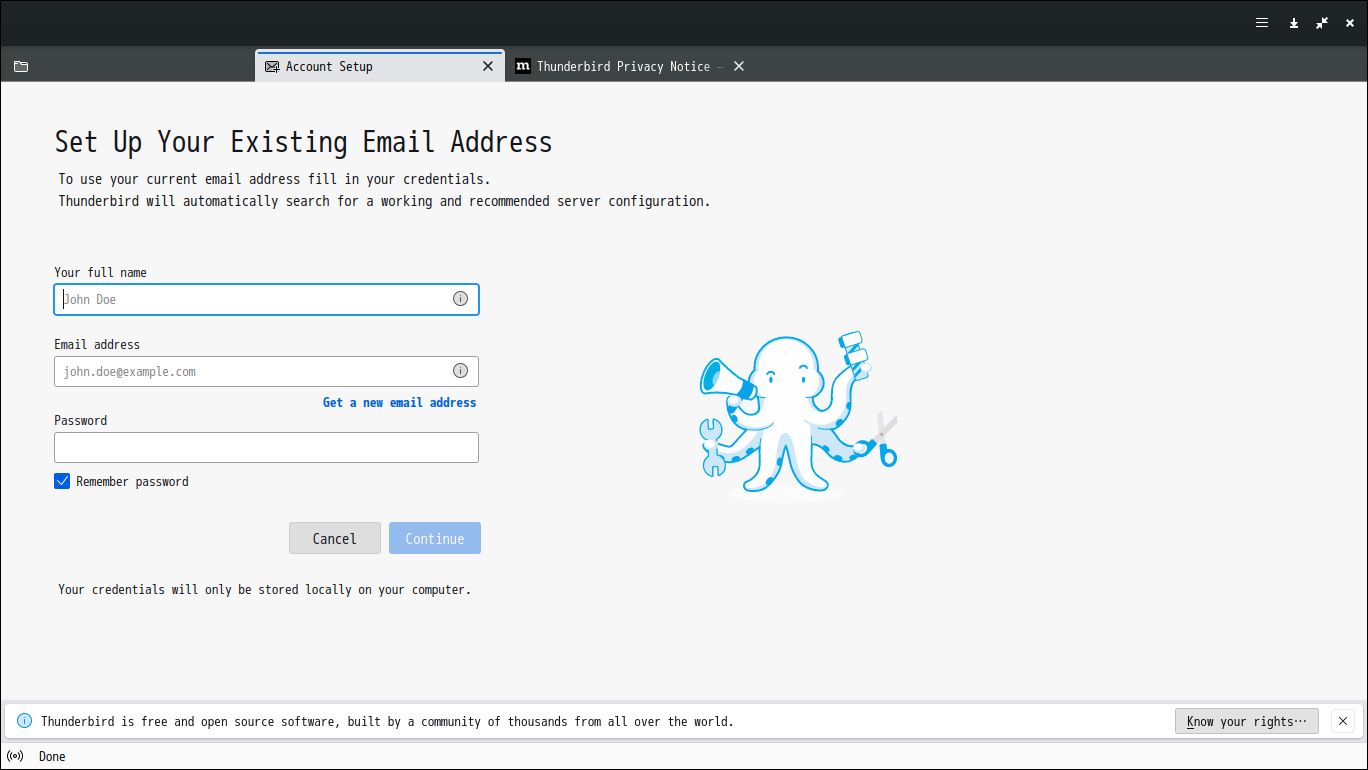Toggle the Remember password checkbox
1368x770 pixels.
tap(62, 481)
